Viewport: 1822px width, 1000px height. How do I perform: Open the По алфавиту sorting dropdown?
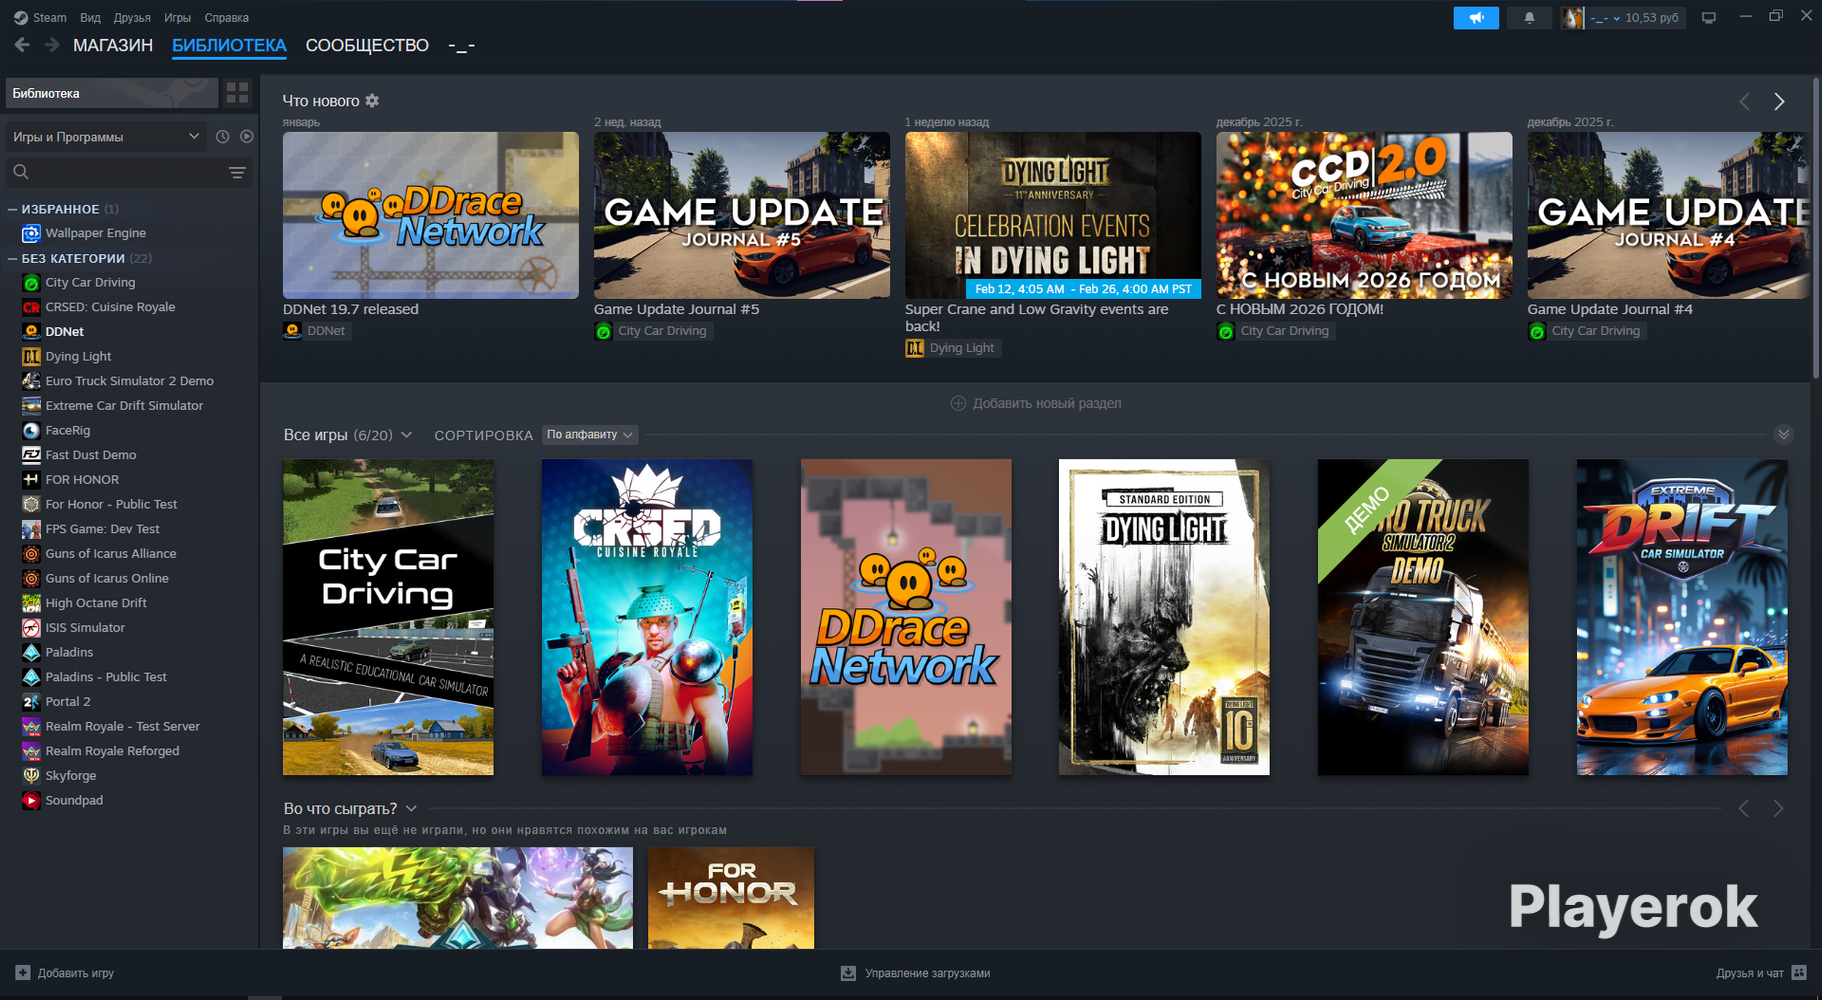tap(590, 435)
